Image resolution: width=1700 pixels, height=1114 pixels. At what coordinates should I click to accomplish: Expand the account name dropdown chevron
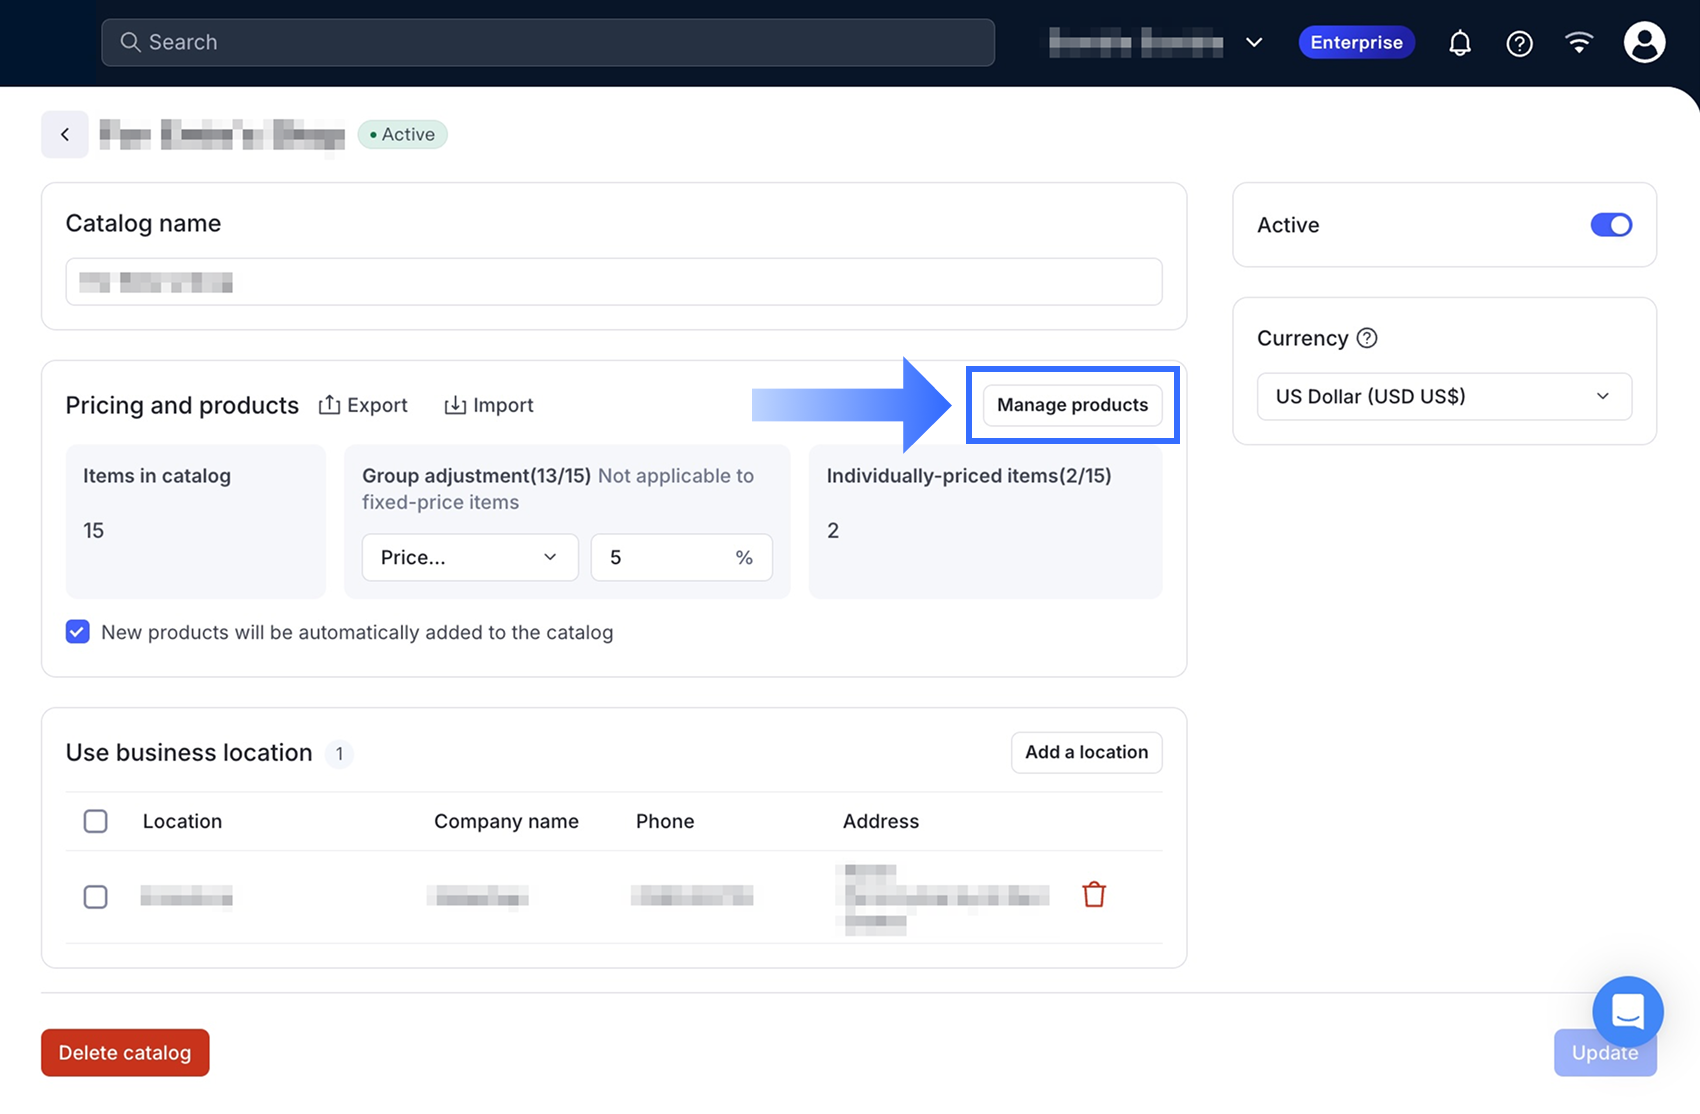click(1254, 42)
